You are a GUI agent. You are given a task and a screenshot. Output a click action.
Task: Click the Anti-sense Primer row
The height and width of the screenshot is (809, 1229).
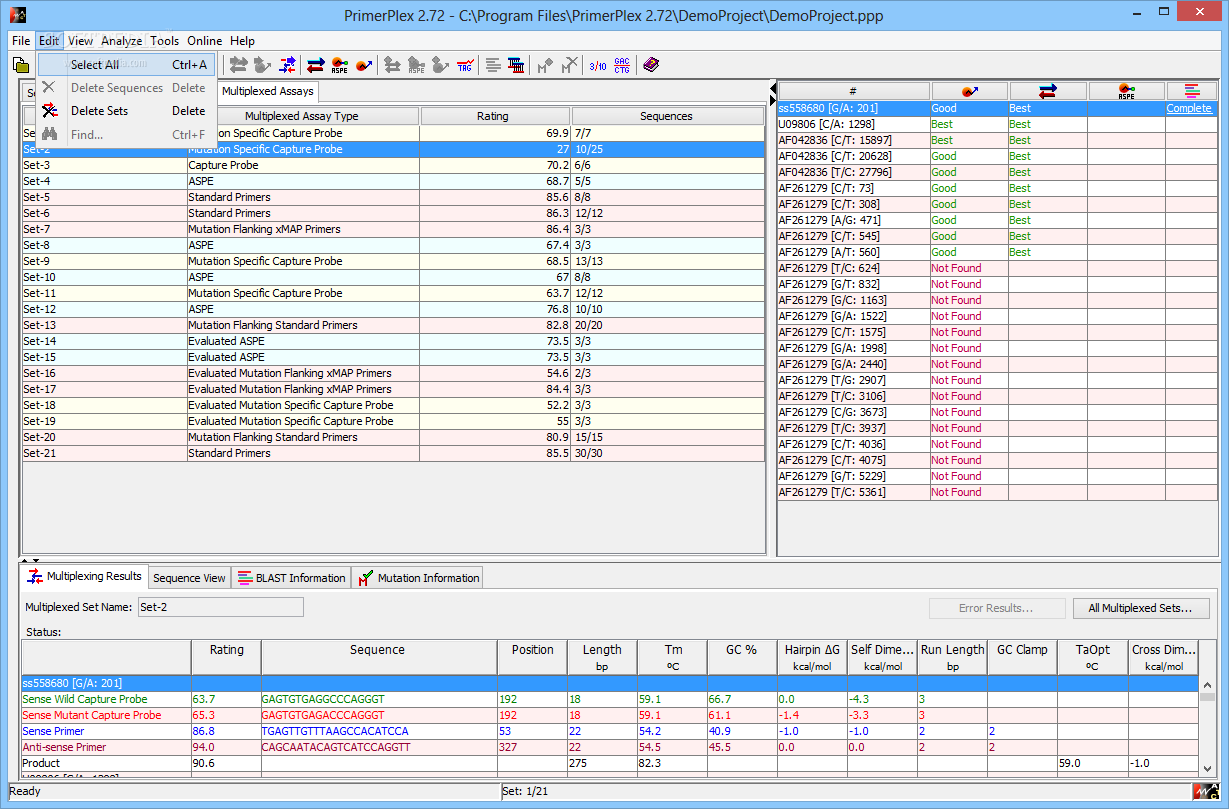(609, 747)
